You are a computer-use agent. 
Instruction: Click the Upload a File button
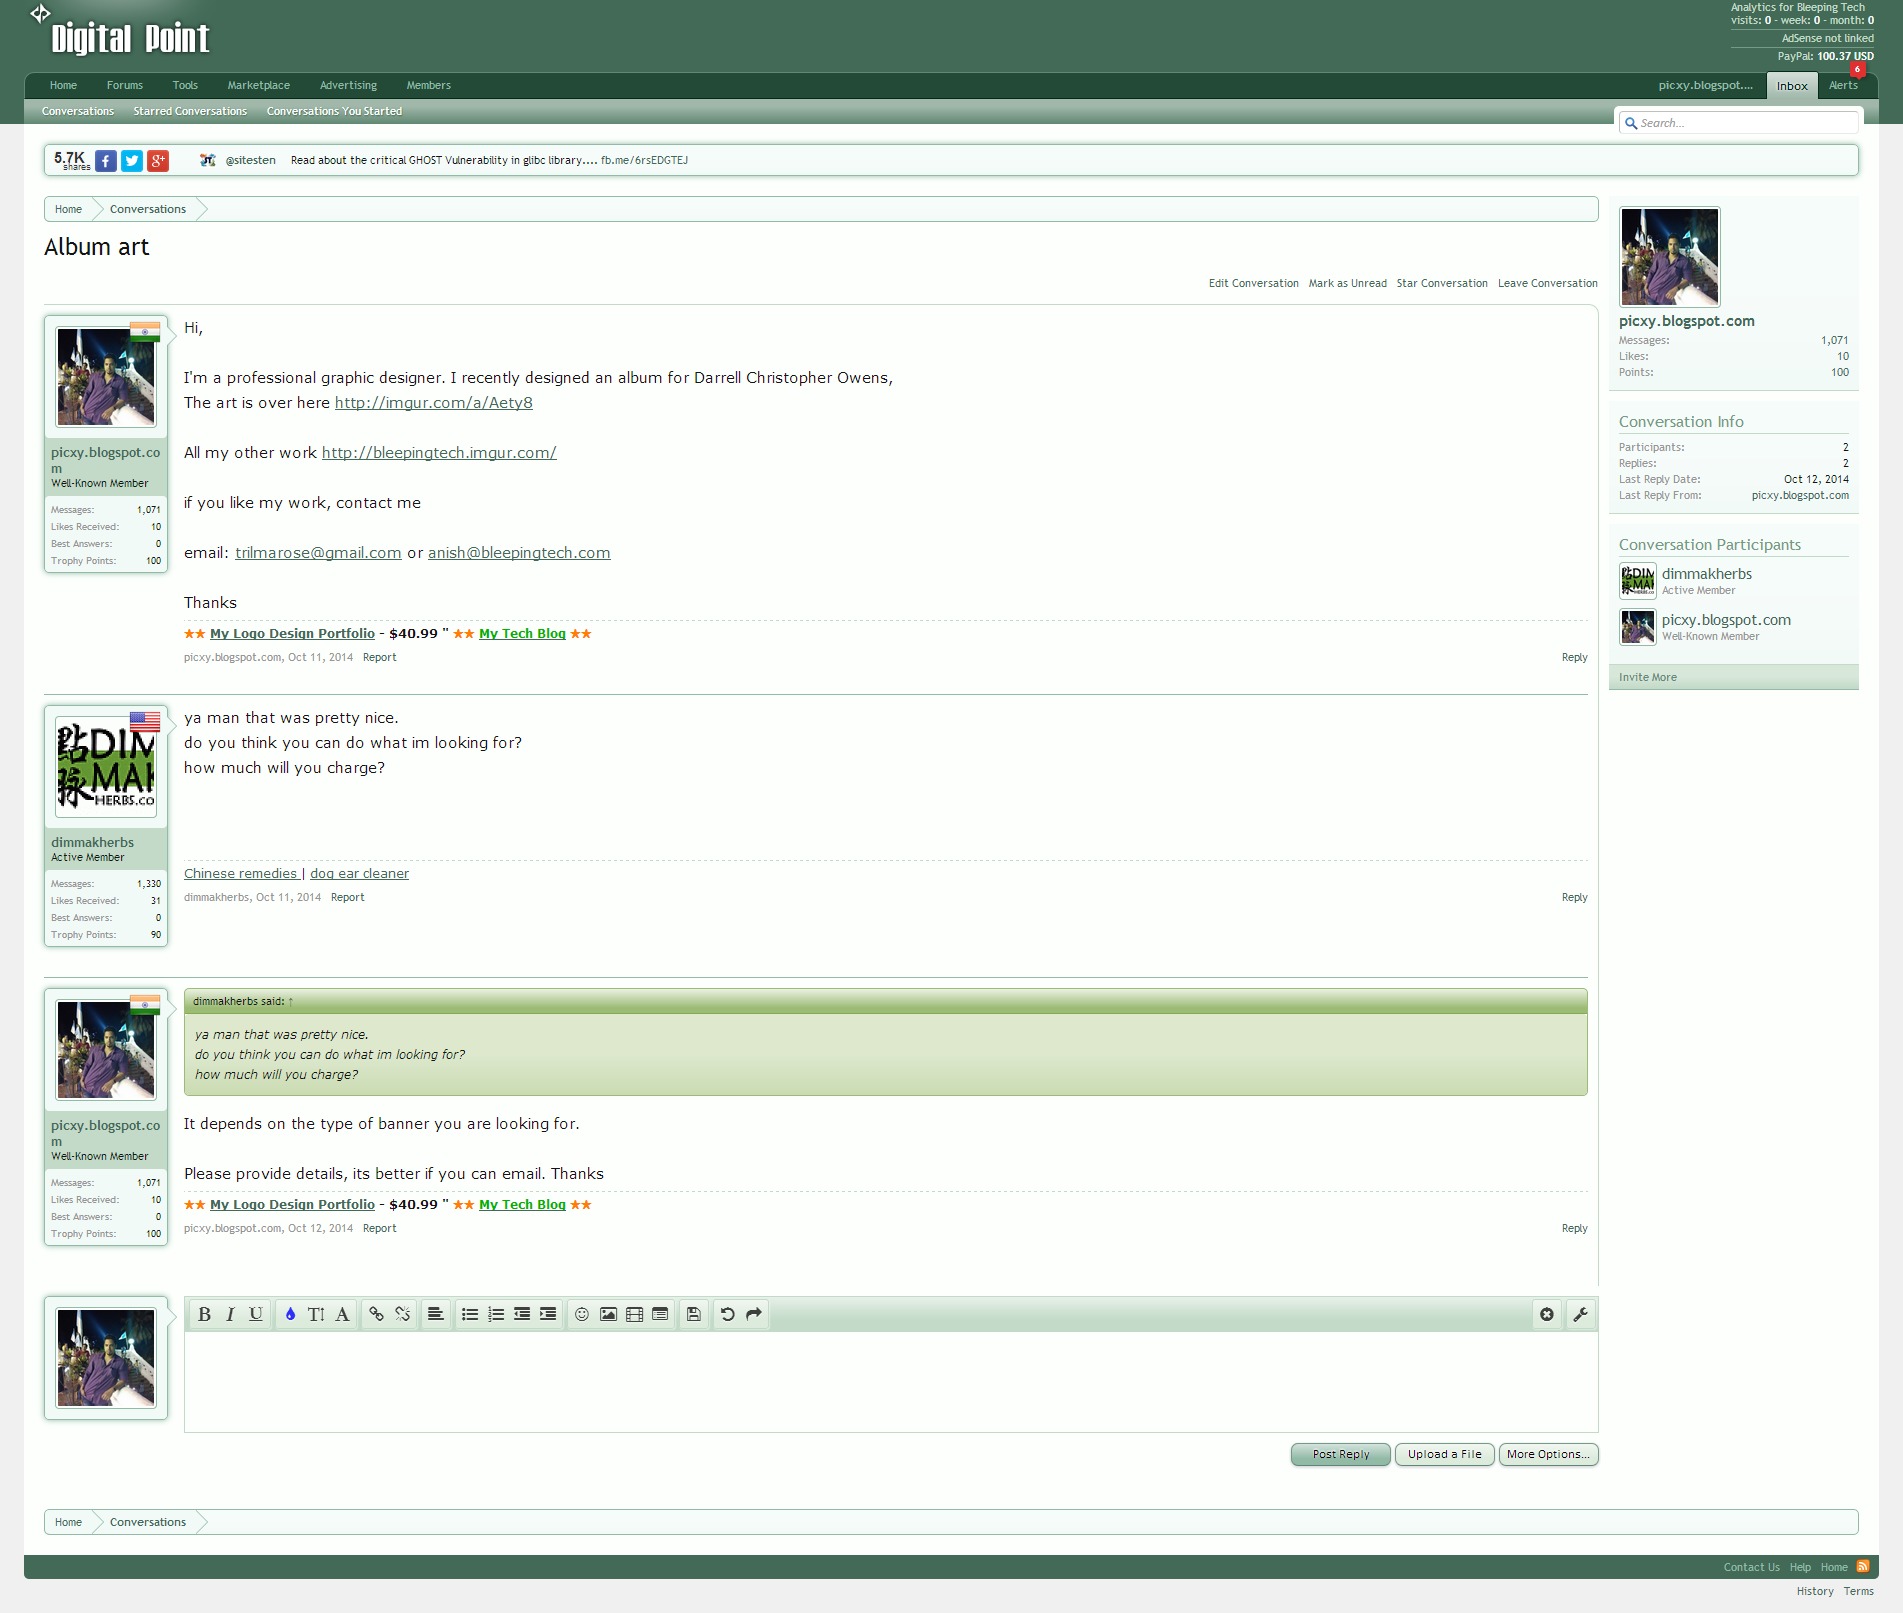coord(1445,1454)
